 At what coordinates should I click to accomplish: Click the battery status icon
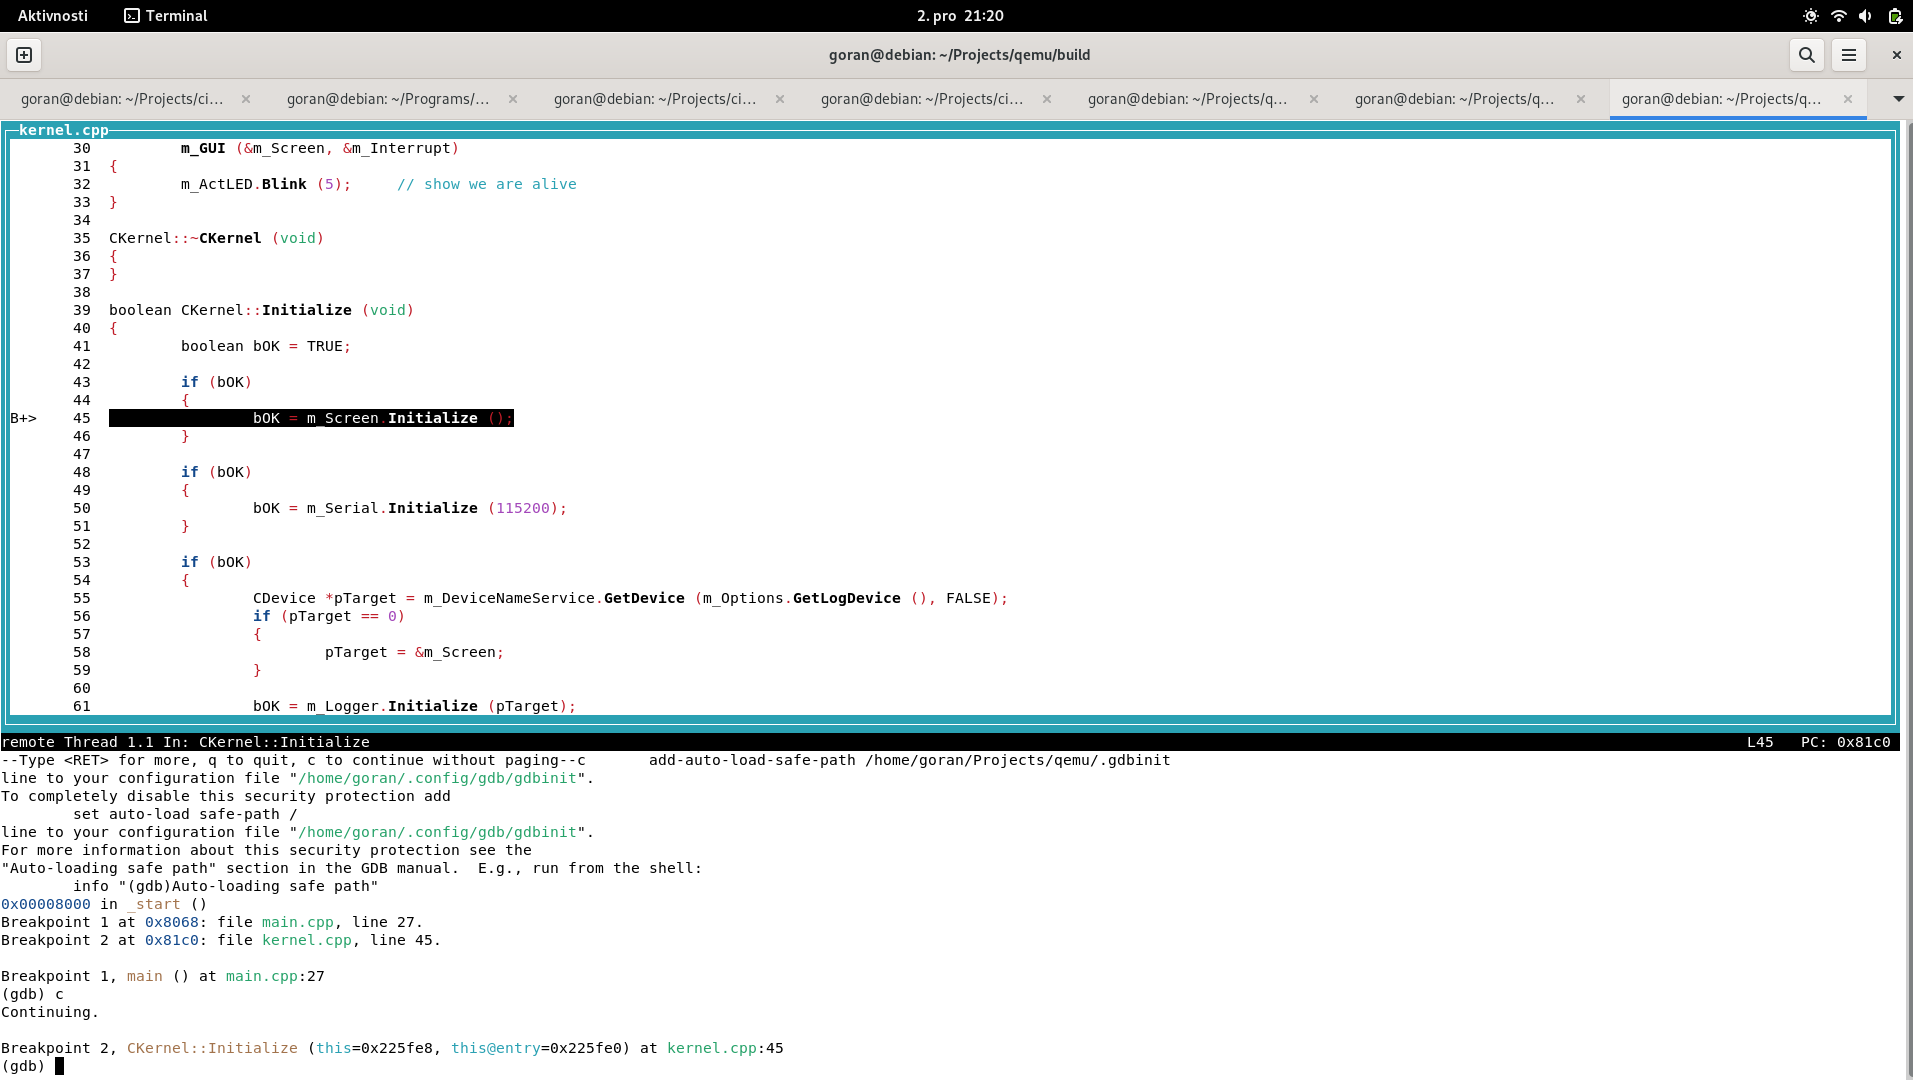(1894, 16)
